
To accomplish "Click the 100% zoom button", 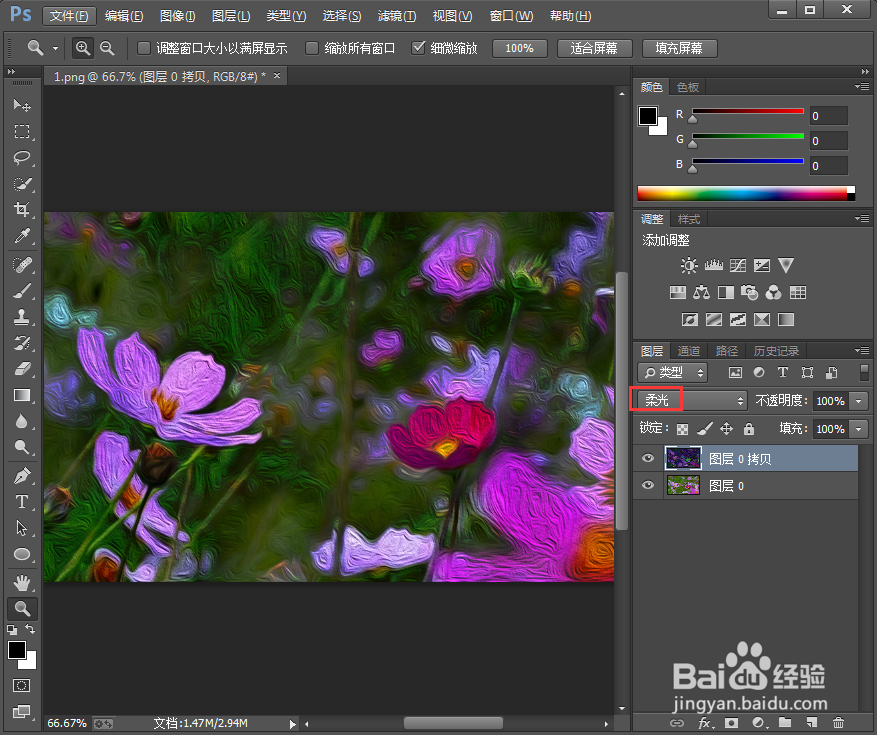I will point(519,49).
